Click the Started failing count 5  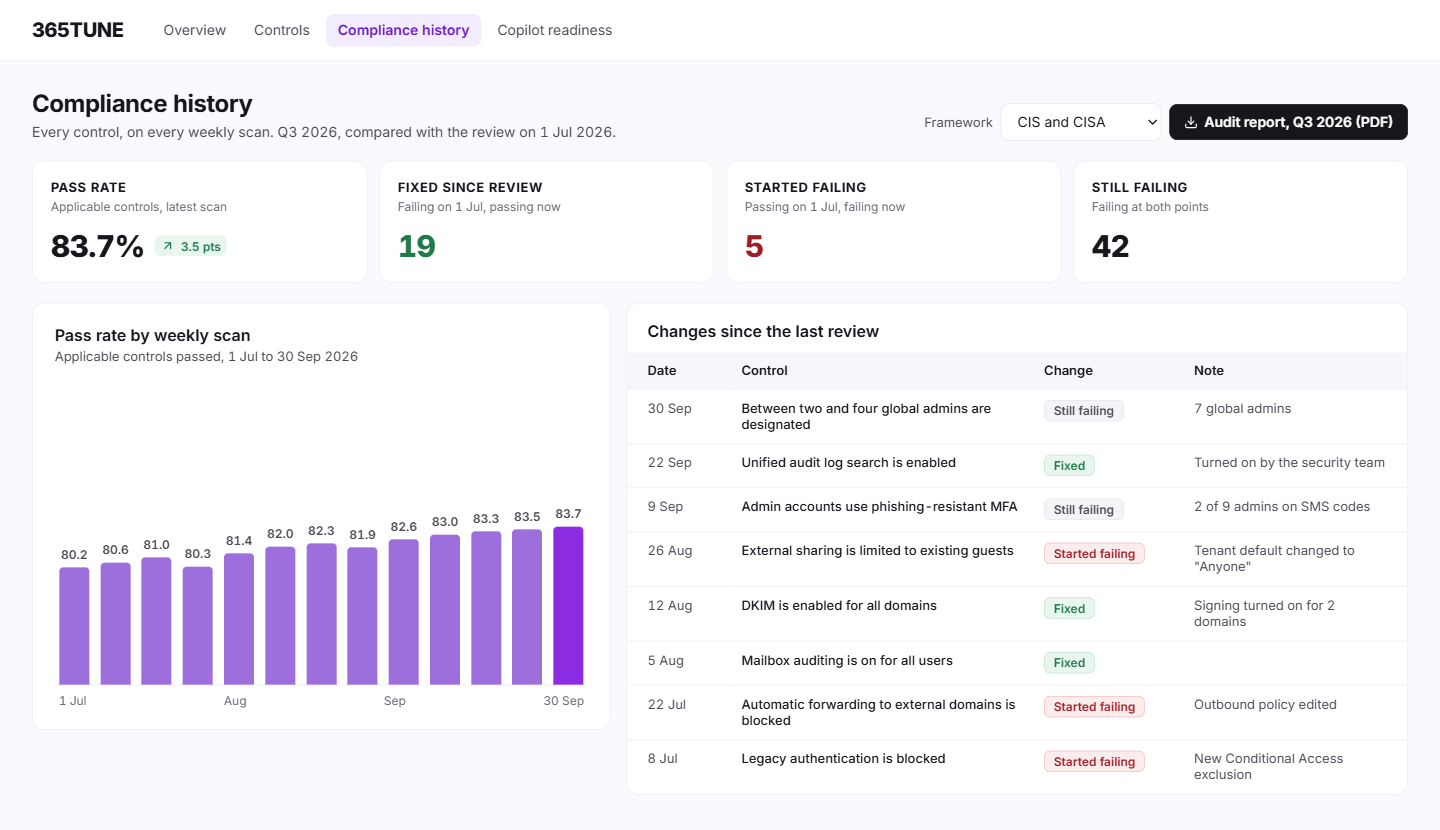tap(754, 246)
